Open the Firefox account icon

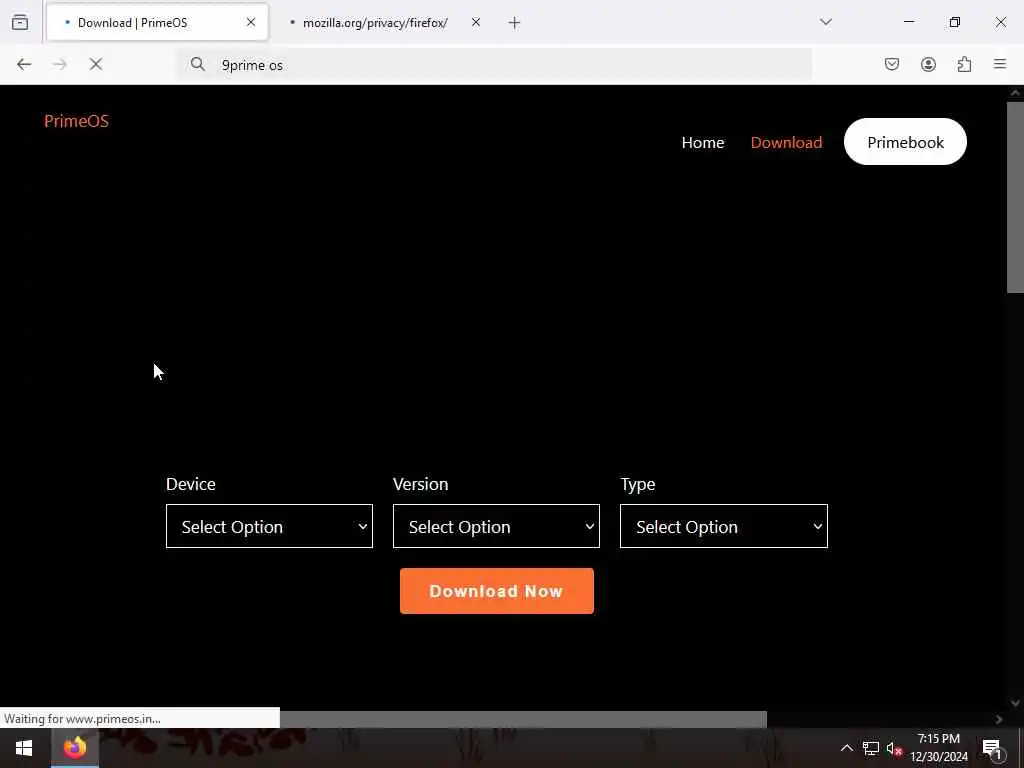(928, 64)
